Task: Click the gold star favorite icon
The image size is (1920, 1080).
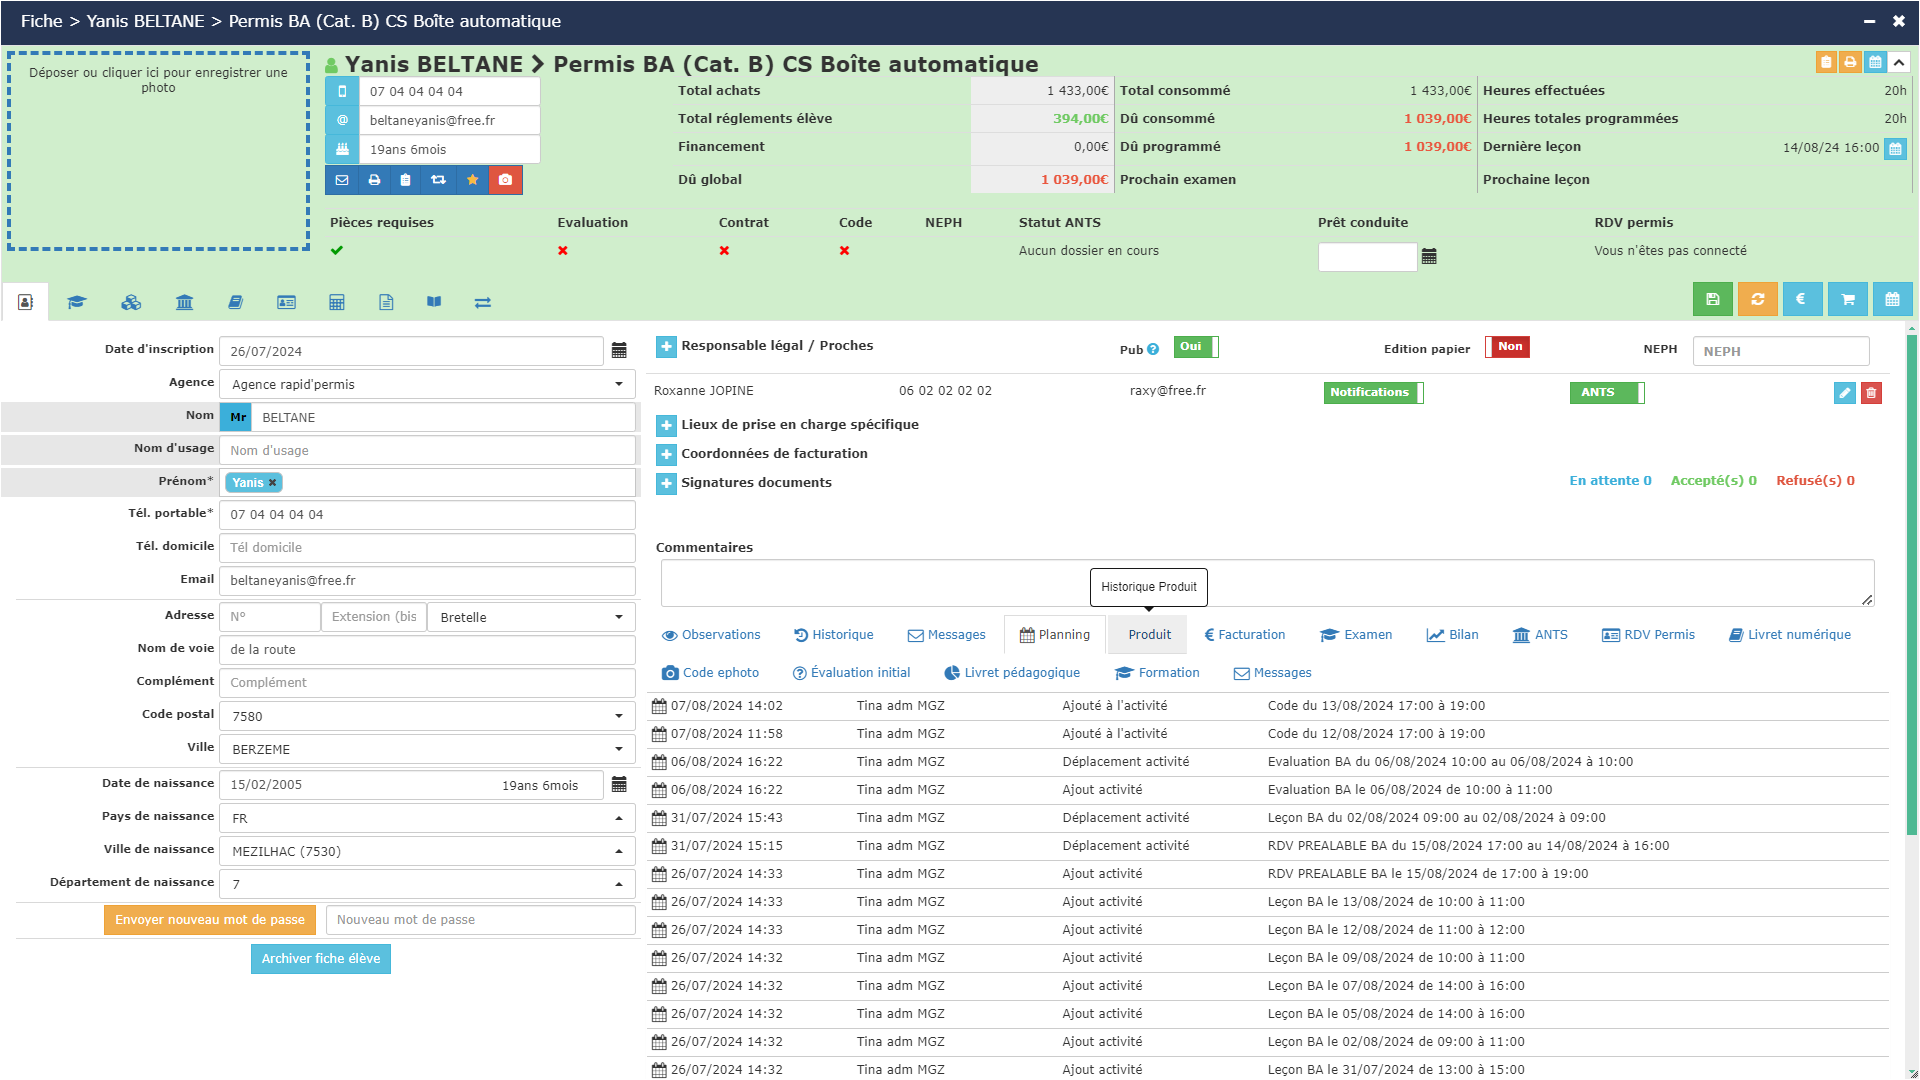Action: click(x=472, y=180)
